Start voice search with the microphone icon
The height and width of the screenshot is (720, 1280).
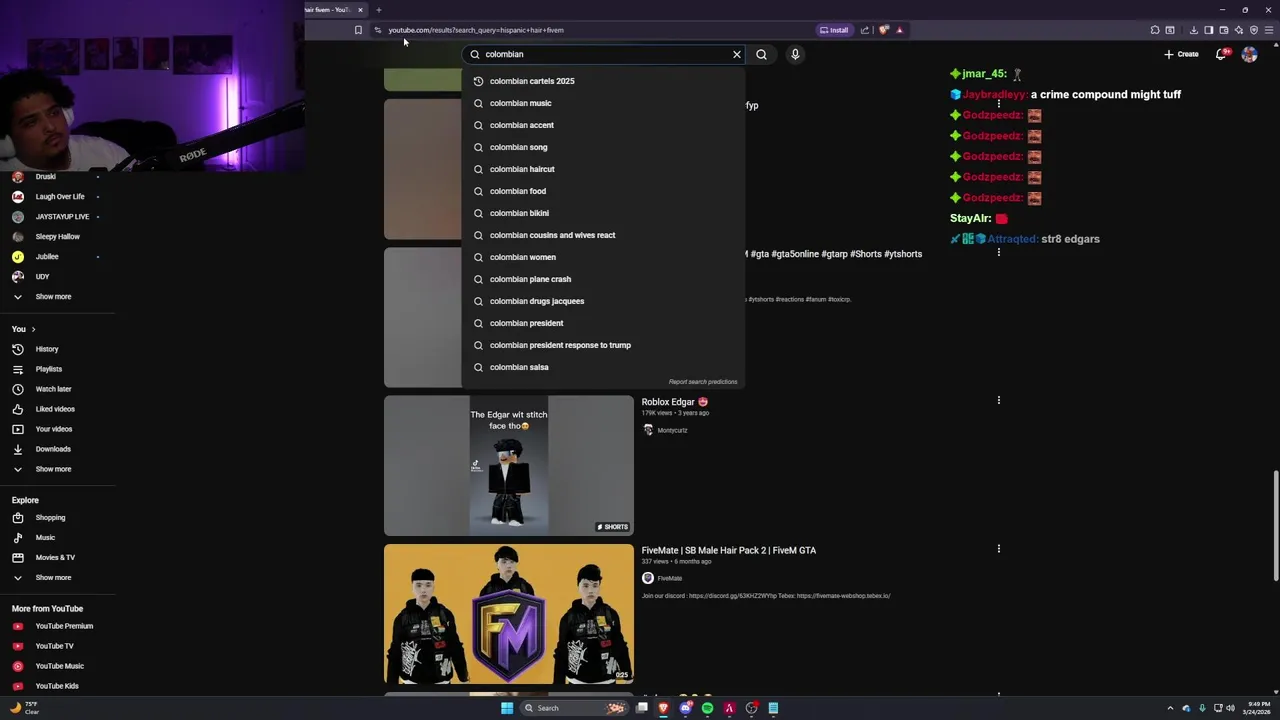click(795, 54)
